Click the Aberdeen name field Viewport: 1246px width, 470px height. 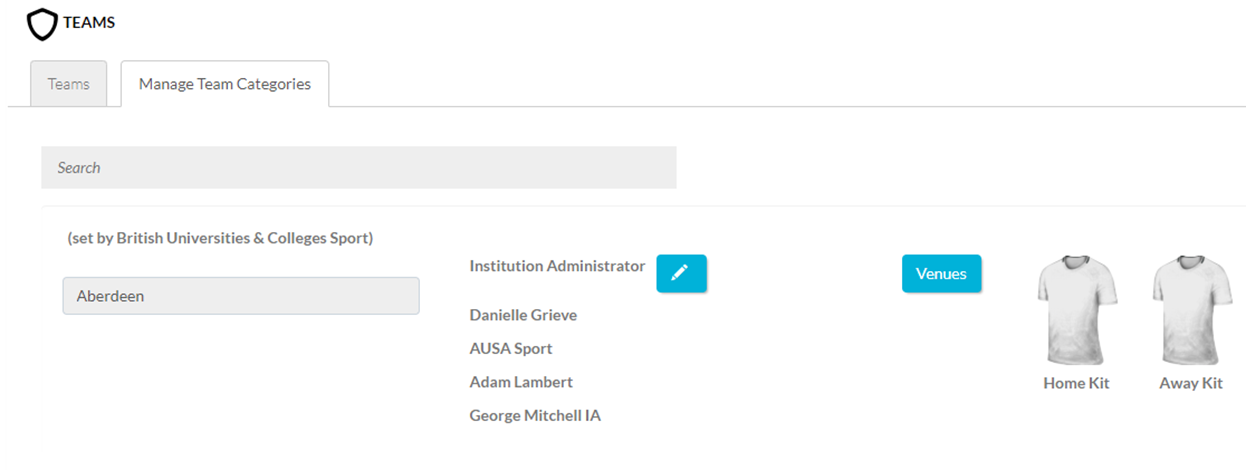241,296
